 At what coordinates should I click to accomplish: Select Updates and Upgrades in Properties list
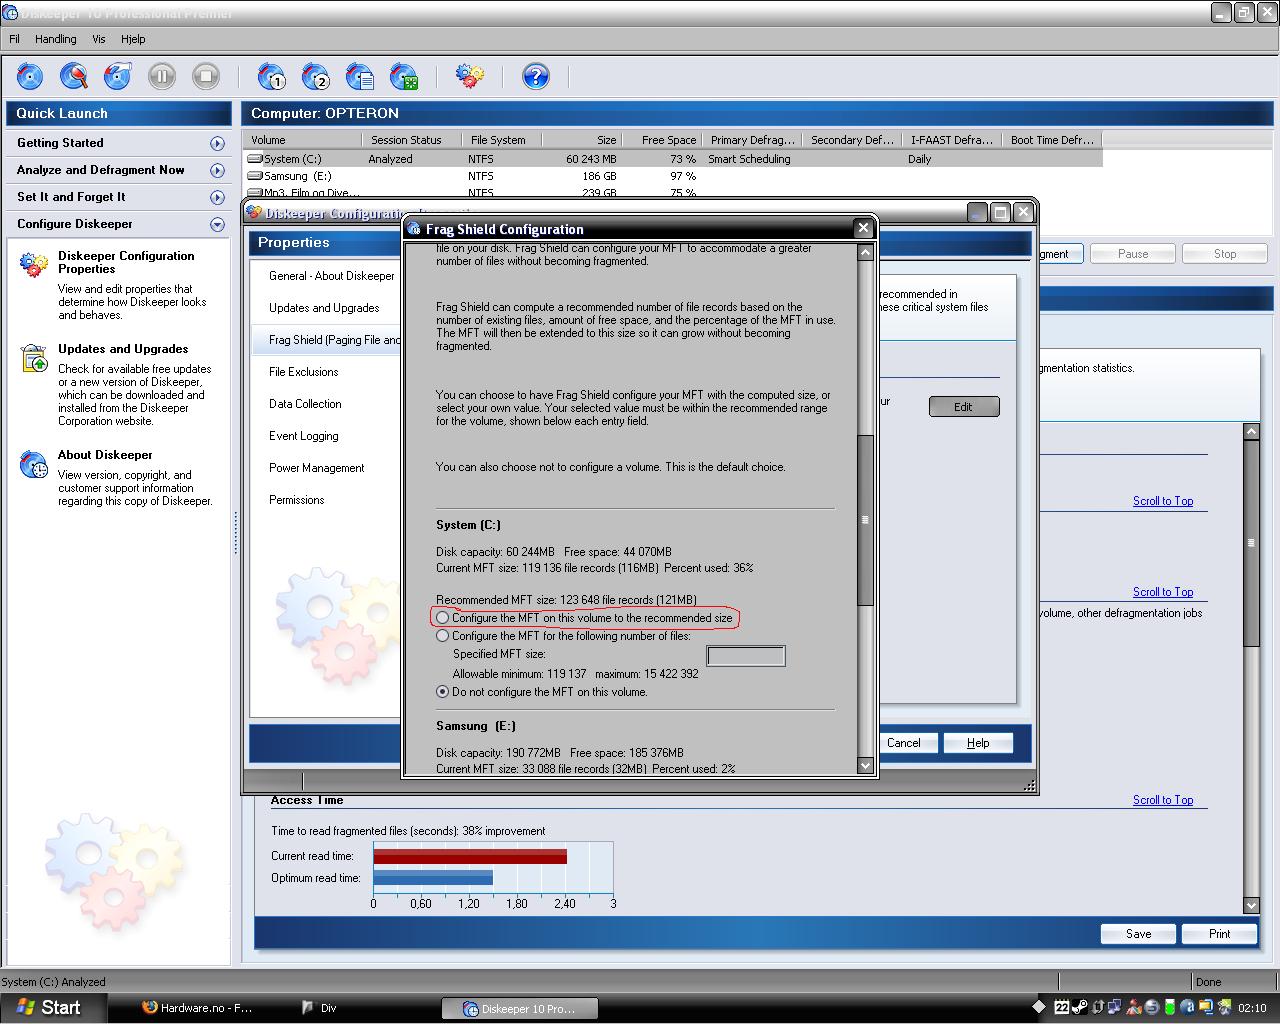coord(324,308)
